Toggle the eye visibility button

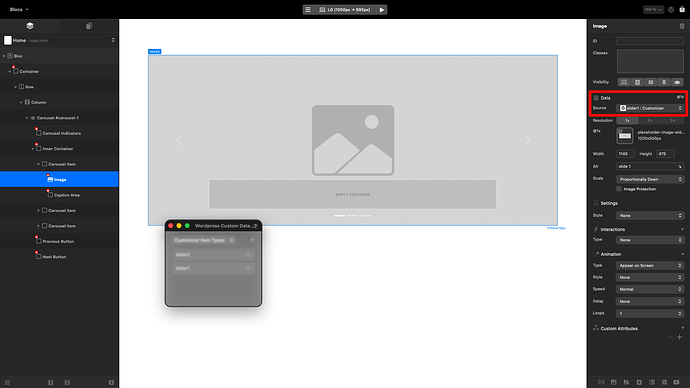pos(677,82)
